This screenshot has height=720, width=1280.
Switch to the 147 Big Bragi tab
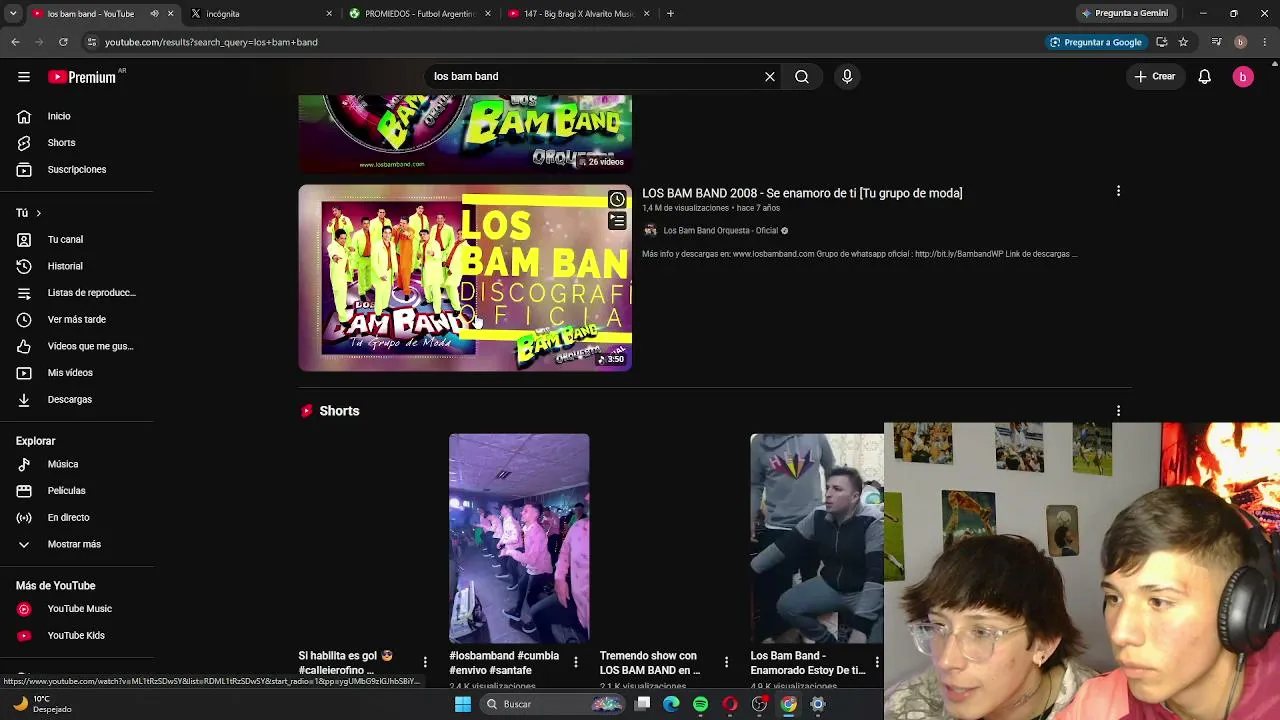click(578, 14)
